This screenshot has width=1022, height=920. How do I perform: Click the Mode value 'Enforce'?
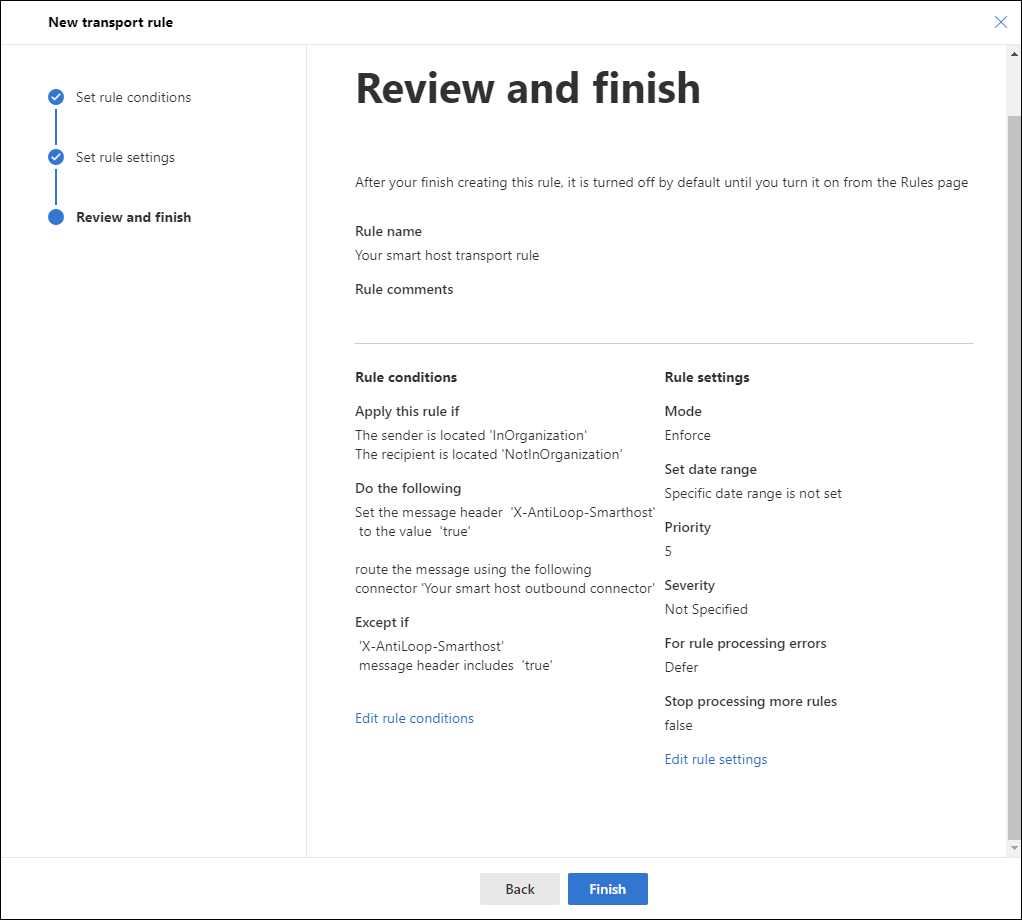(688, 435)
